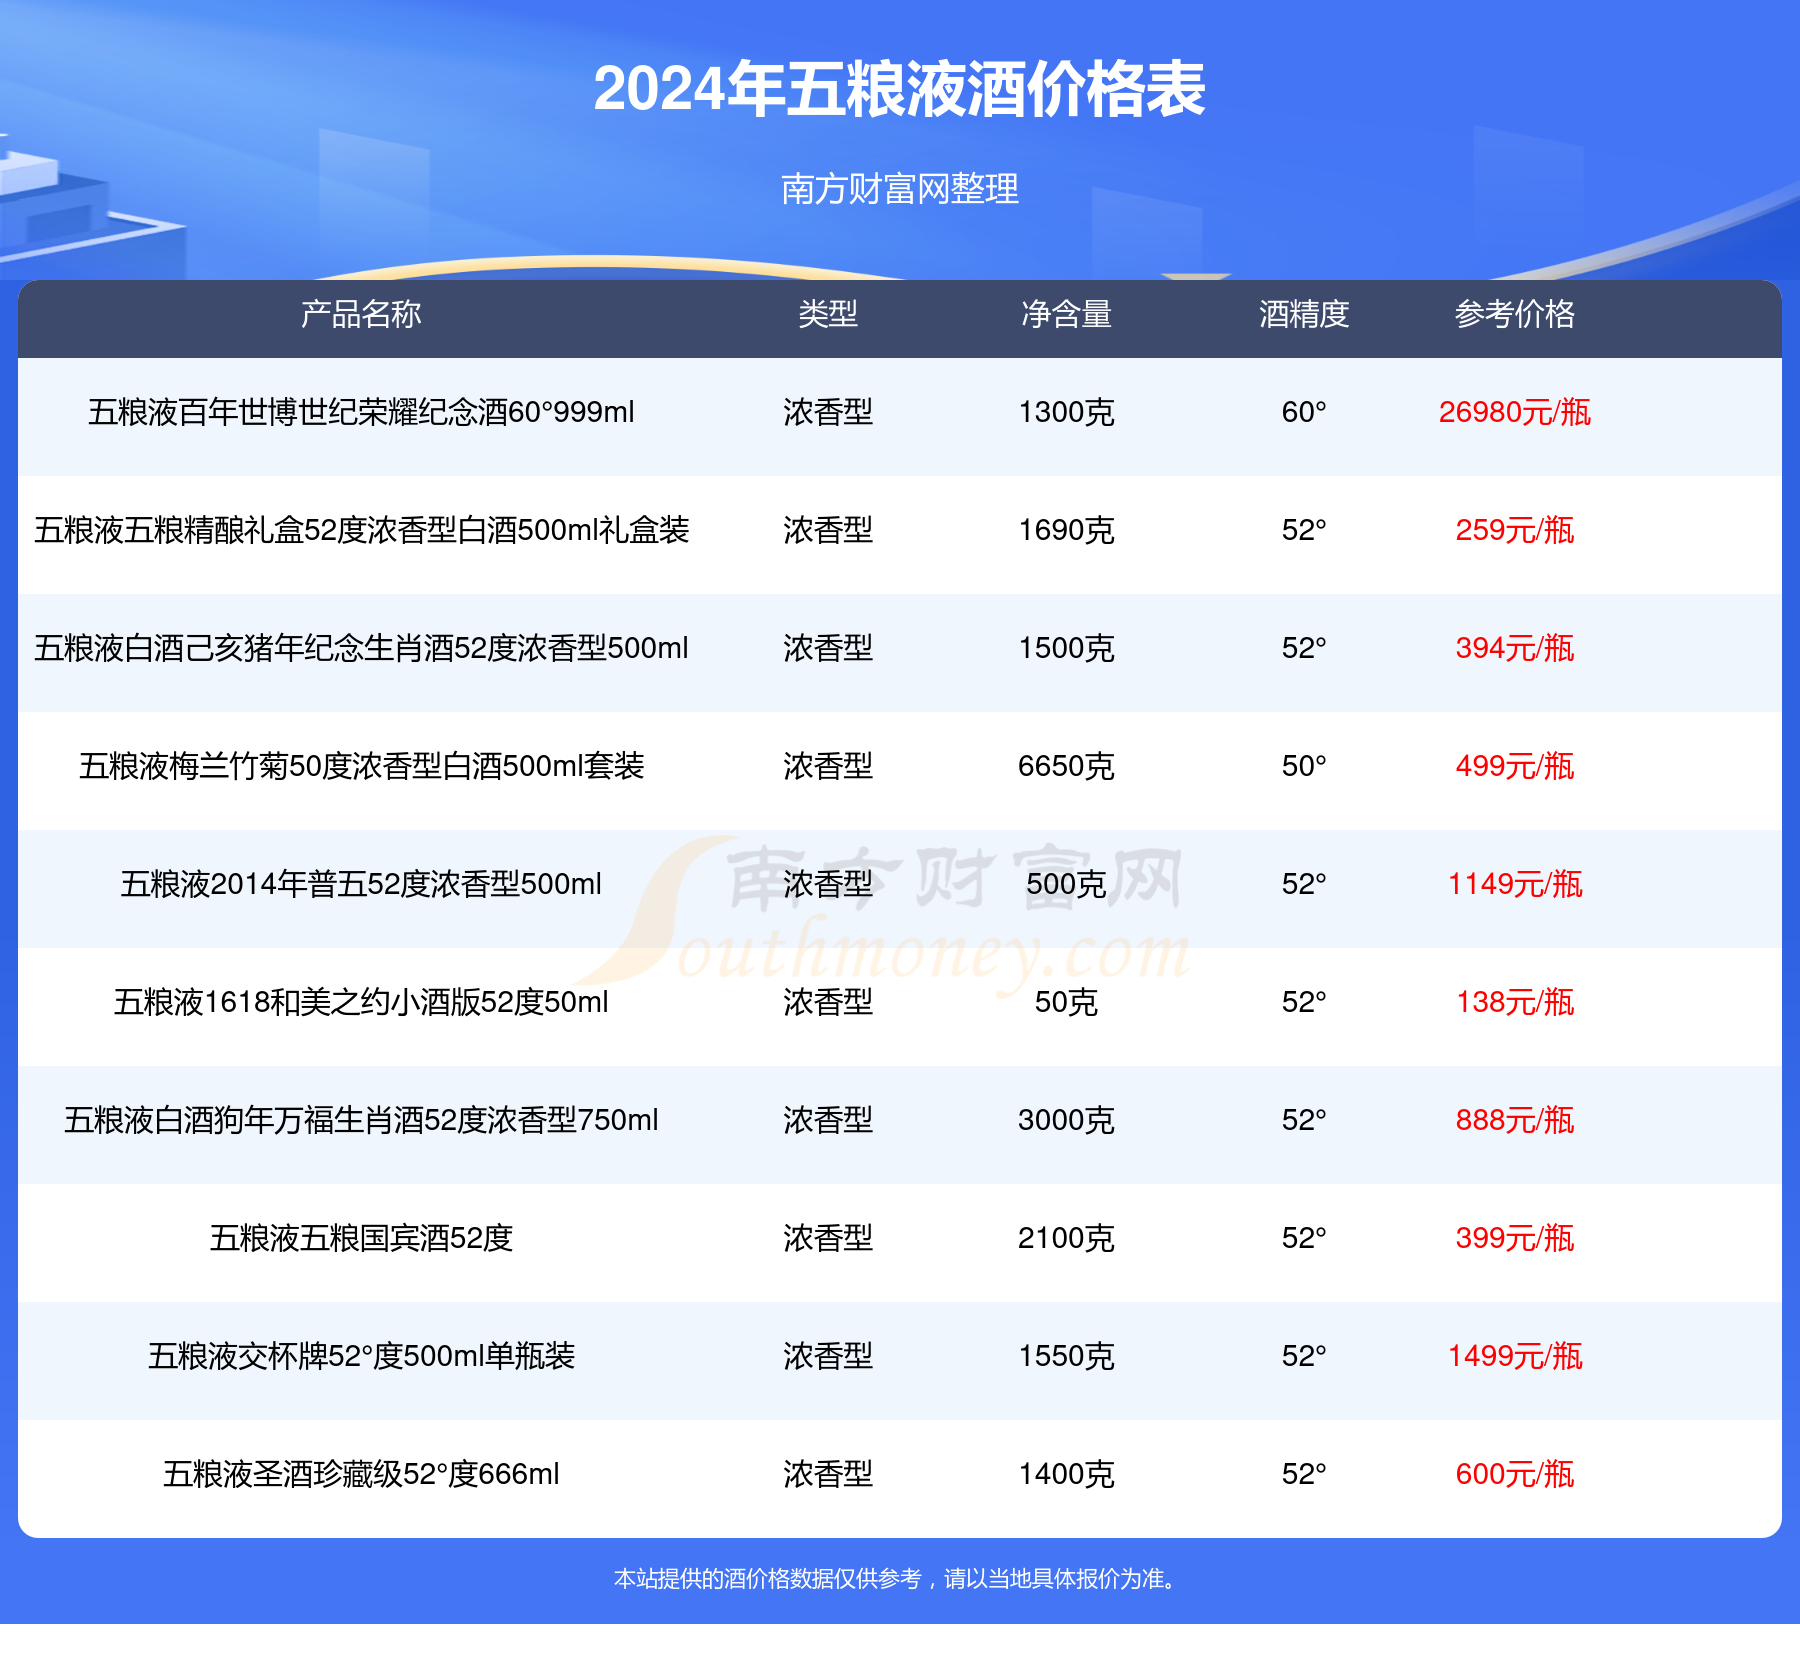1800x1670 pixels.
Task: Click price 499元/瓶
Action: tap(1515, 766)
